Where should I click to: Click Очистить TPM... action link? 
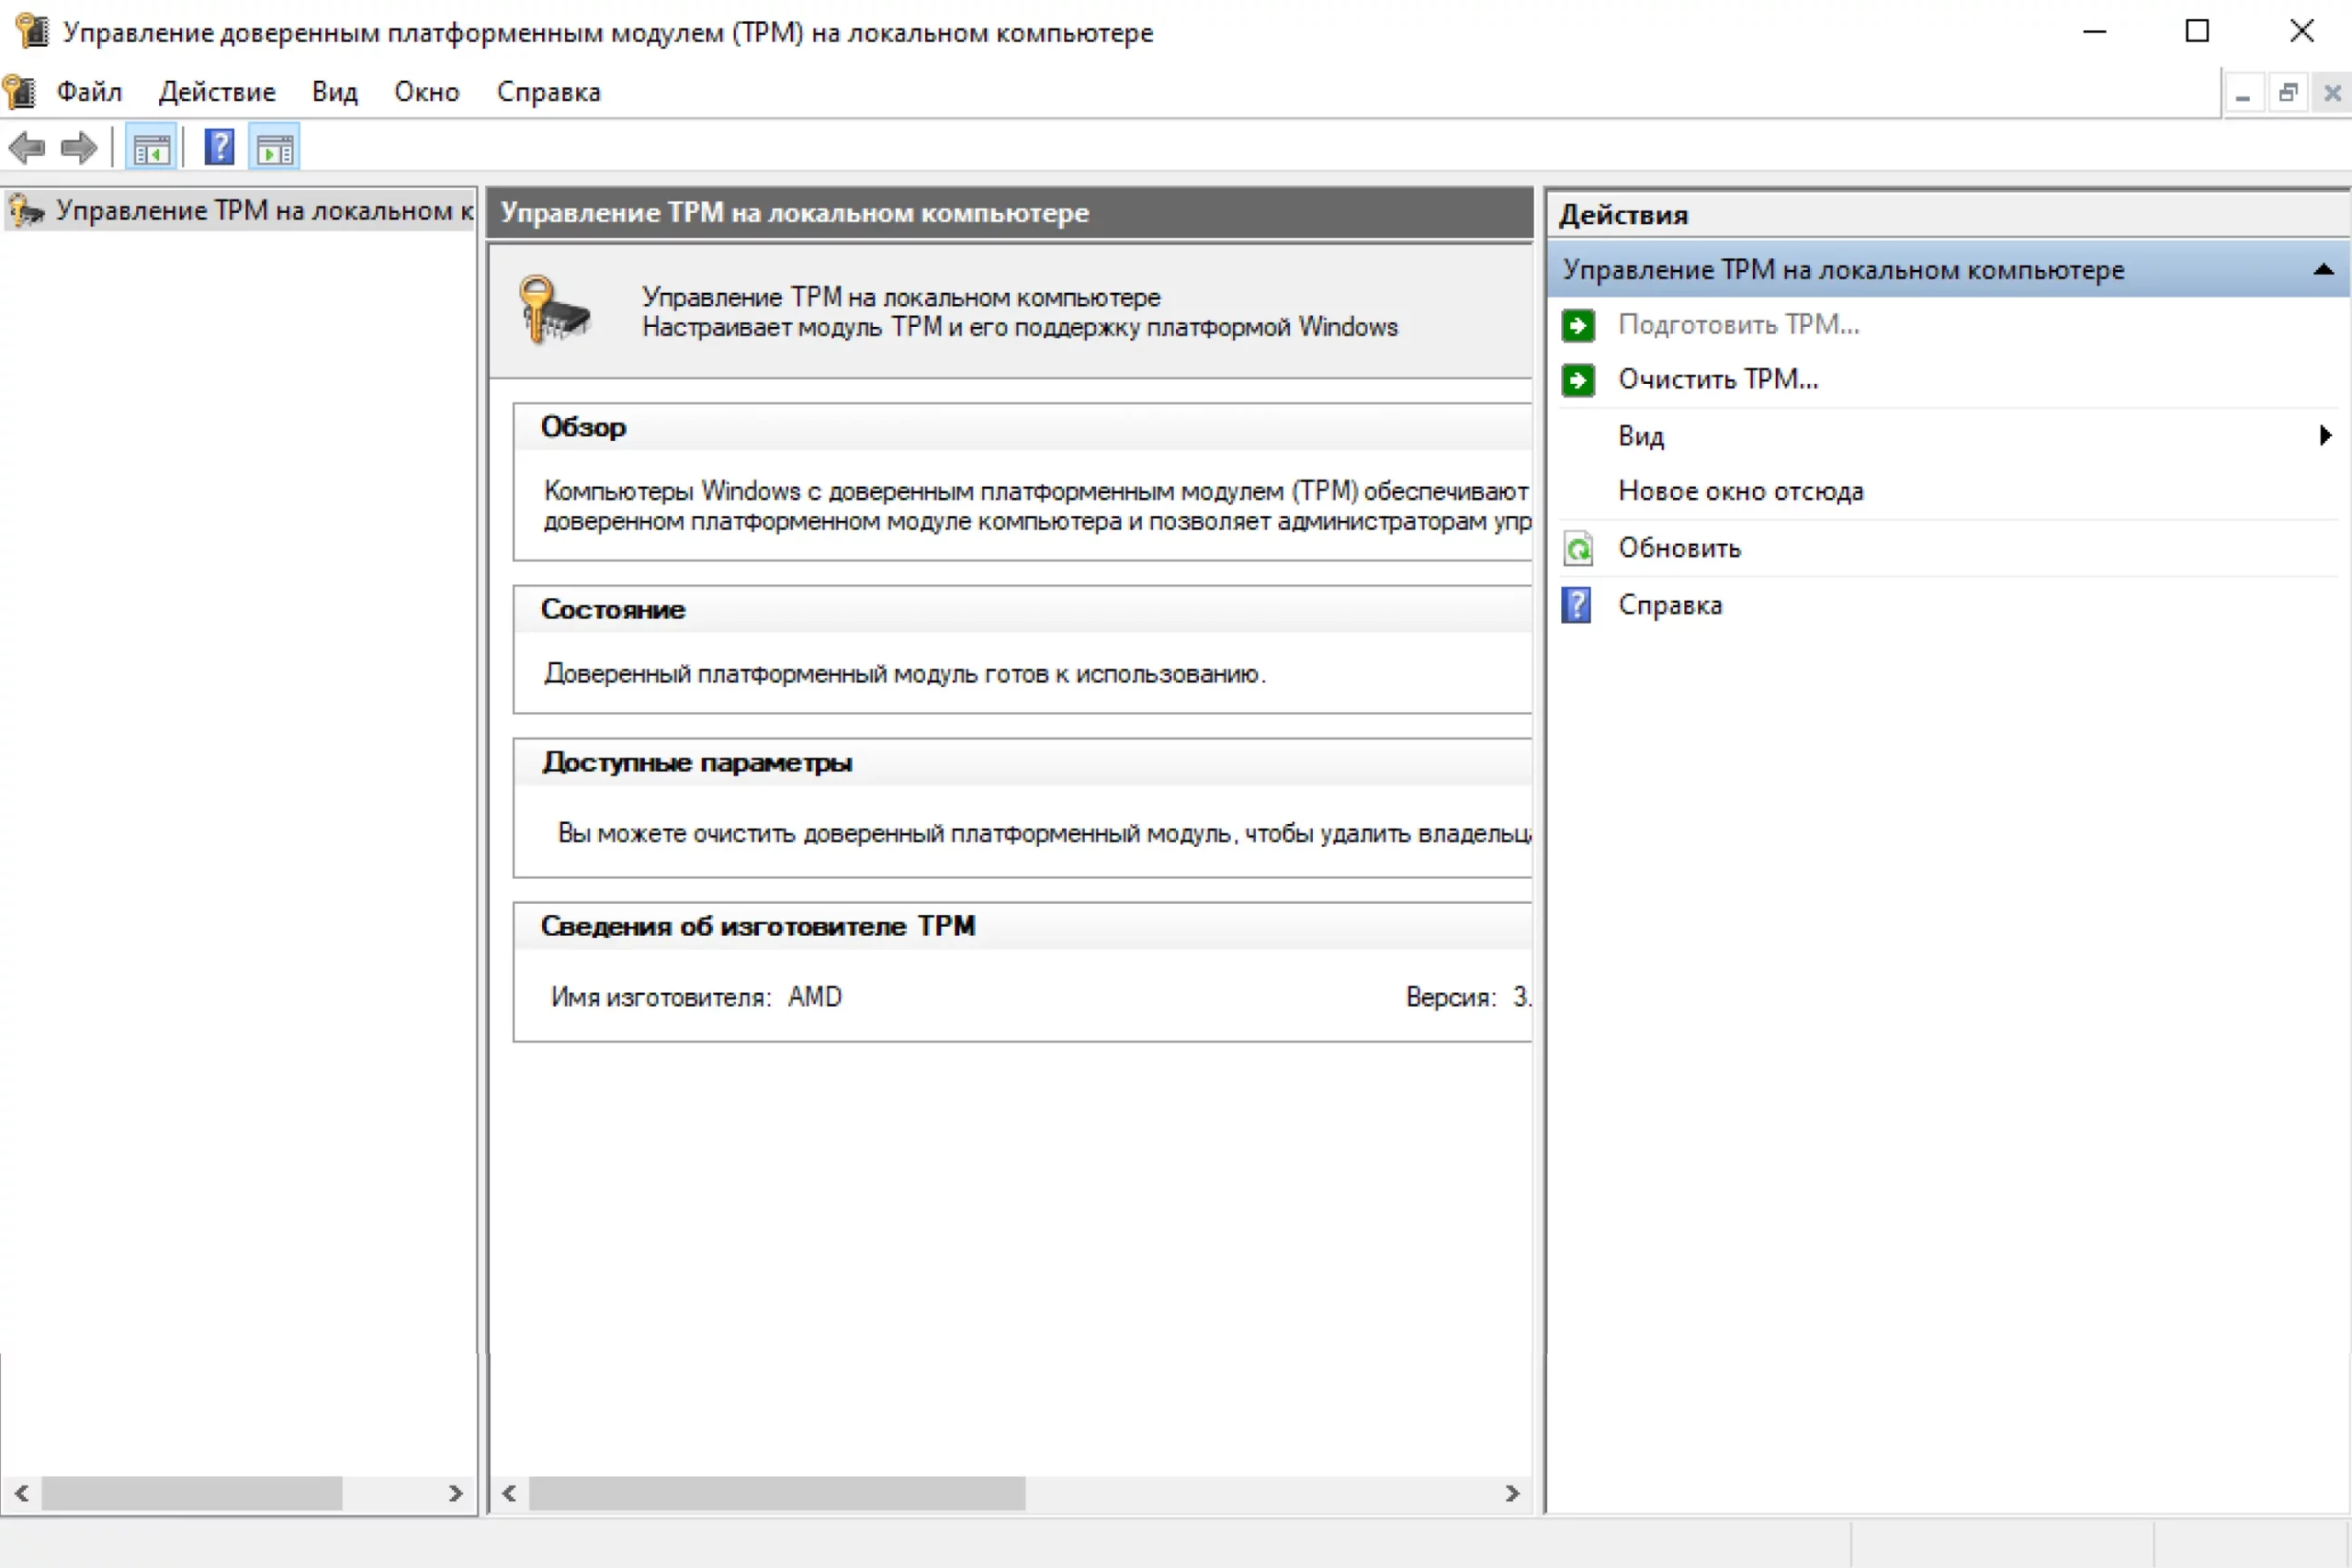[1718, 380]
